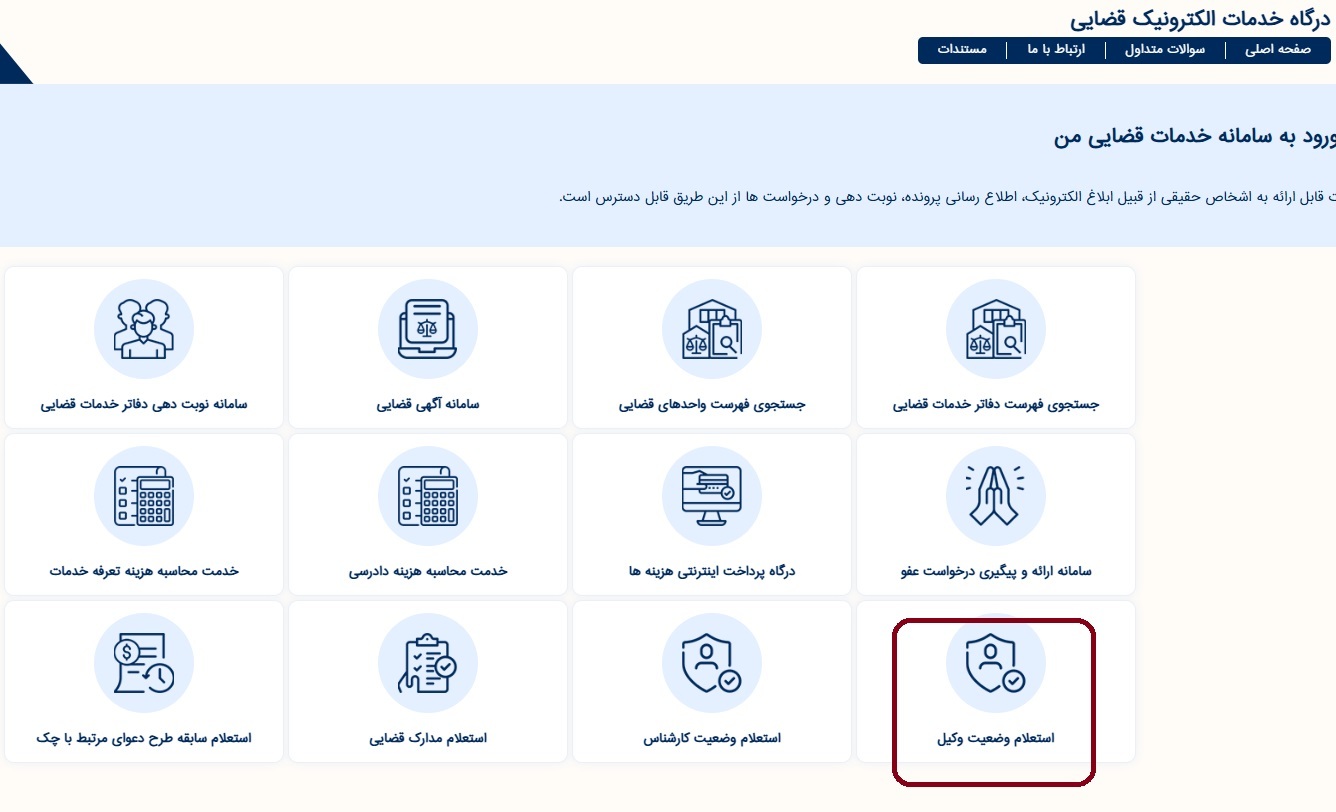1336x812 pixels.
Task: Select the صفحه اصلی menu item
Action: pyautogui.click(x=1277, y=49)
